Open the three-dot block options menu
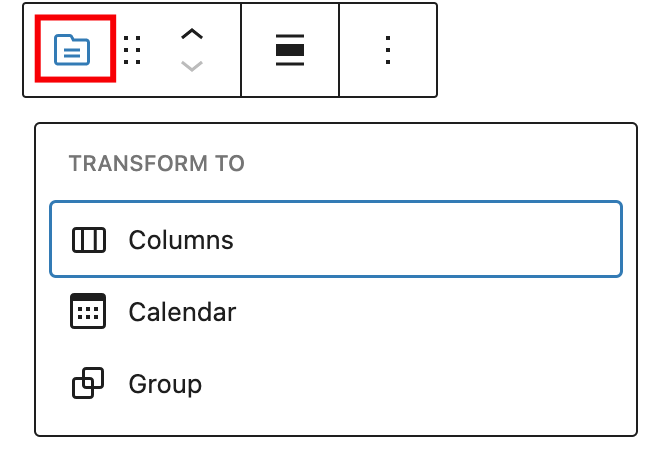Viewport: 666px width, 460px height. pos(389,50)
